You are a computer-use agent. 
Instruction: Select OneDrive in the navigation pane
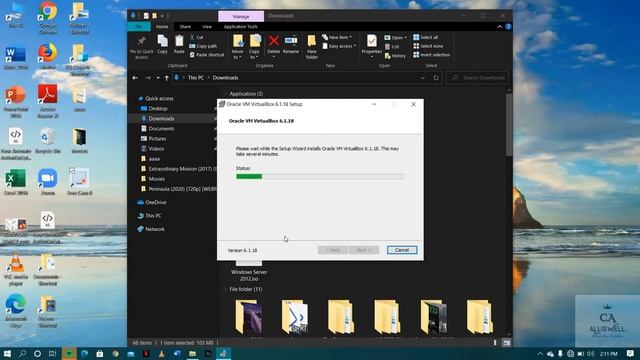(156, 202)
